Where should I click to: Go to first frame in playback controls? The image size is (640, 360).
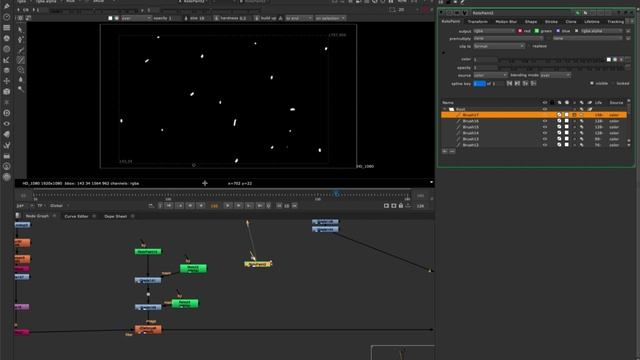(x=169, y=206)
